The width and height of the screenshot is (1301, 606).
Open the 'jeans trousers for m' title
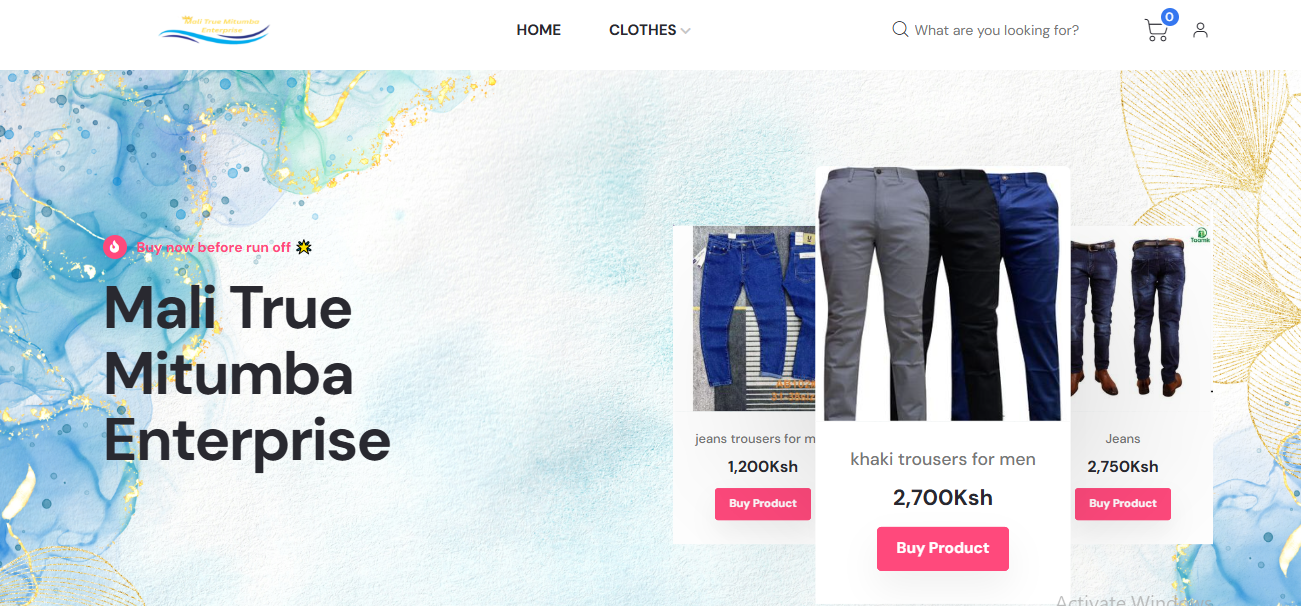click(x=755, y=439)
